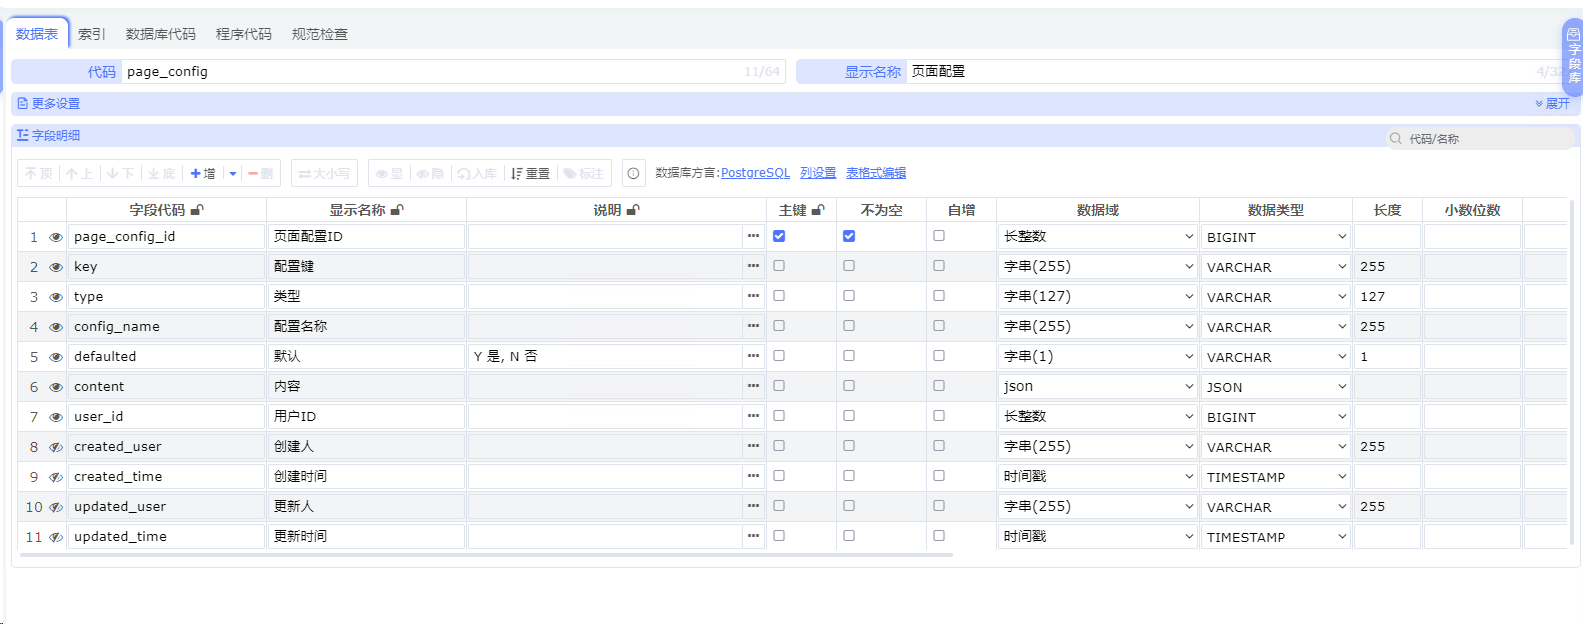This screenshot has width=1583, height=624.
Task: Click the 显 show-field toolbar button
Action: click(x=390, y=173)
